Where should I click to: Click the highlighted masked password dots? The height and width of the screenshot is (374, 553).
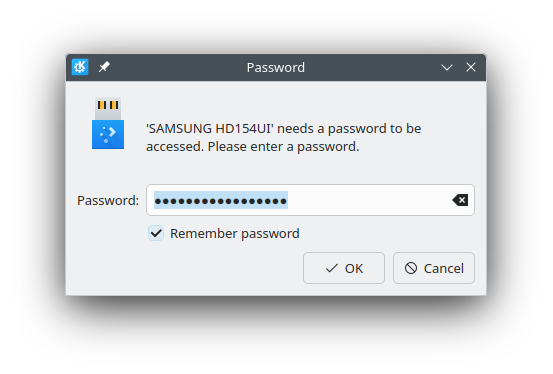221,200
